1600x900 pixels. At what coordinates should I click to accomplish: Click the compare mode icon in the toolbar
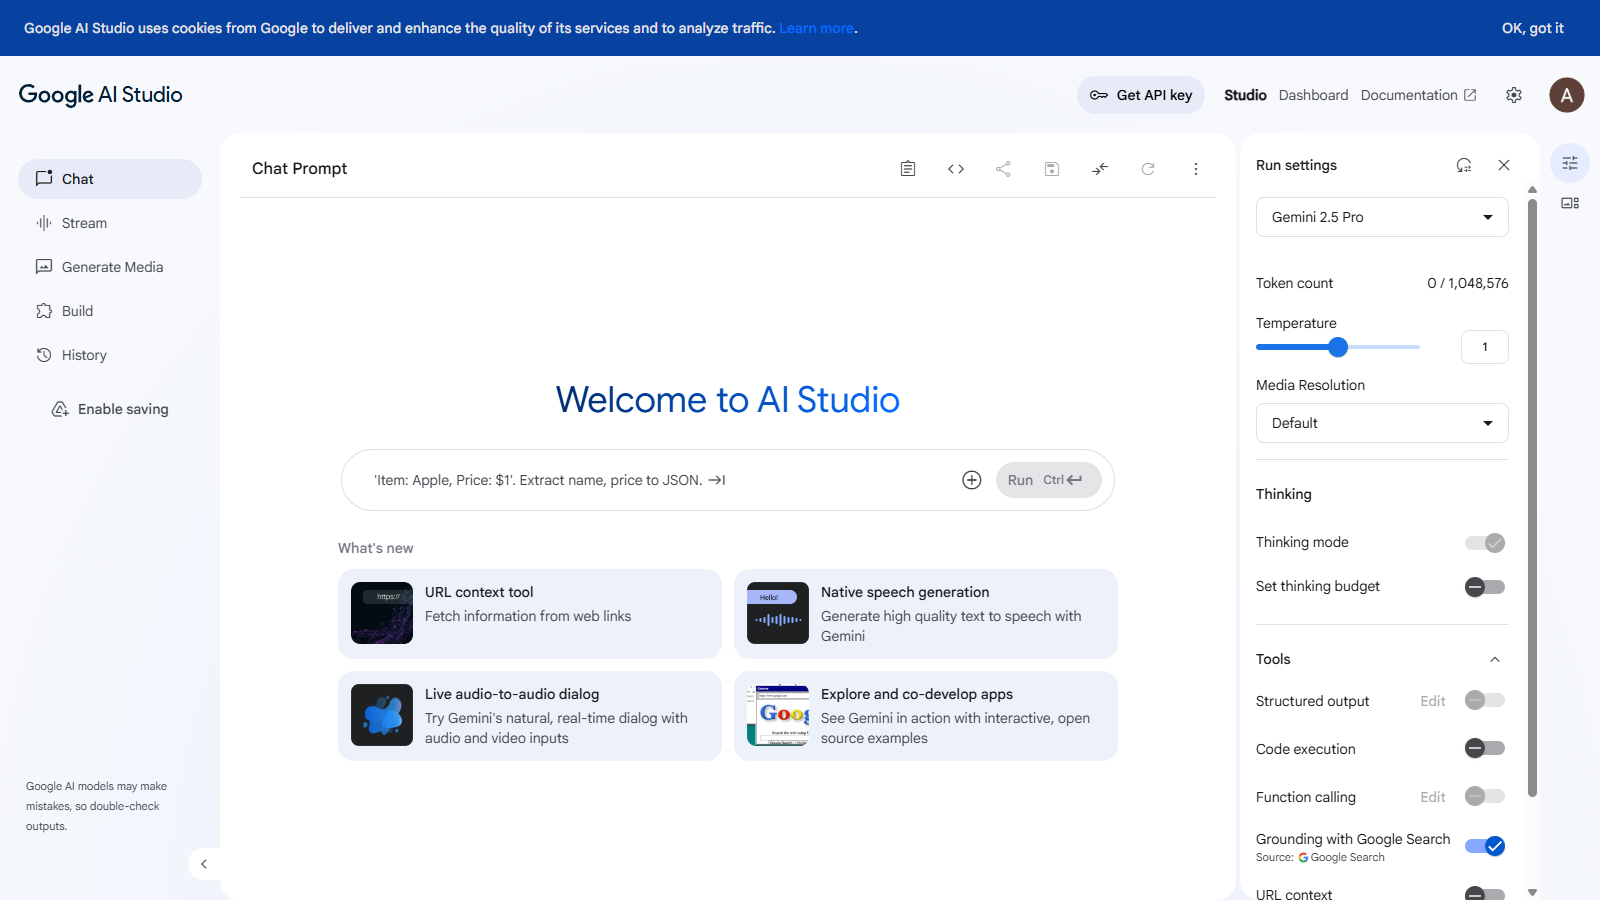point(1099,168)
